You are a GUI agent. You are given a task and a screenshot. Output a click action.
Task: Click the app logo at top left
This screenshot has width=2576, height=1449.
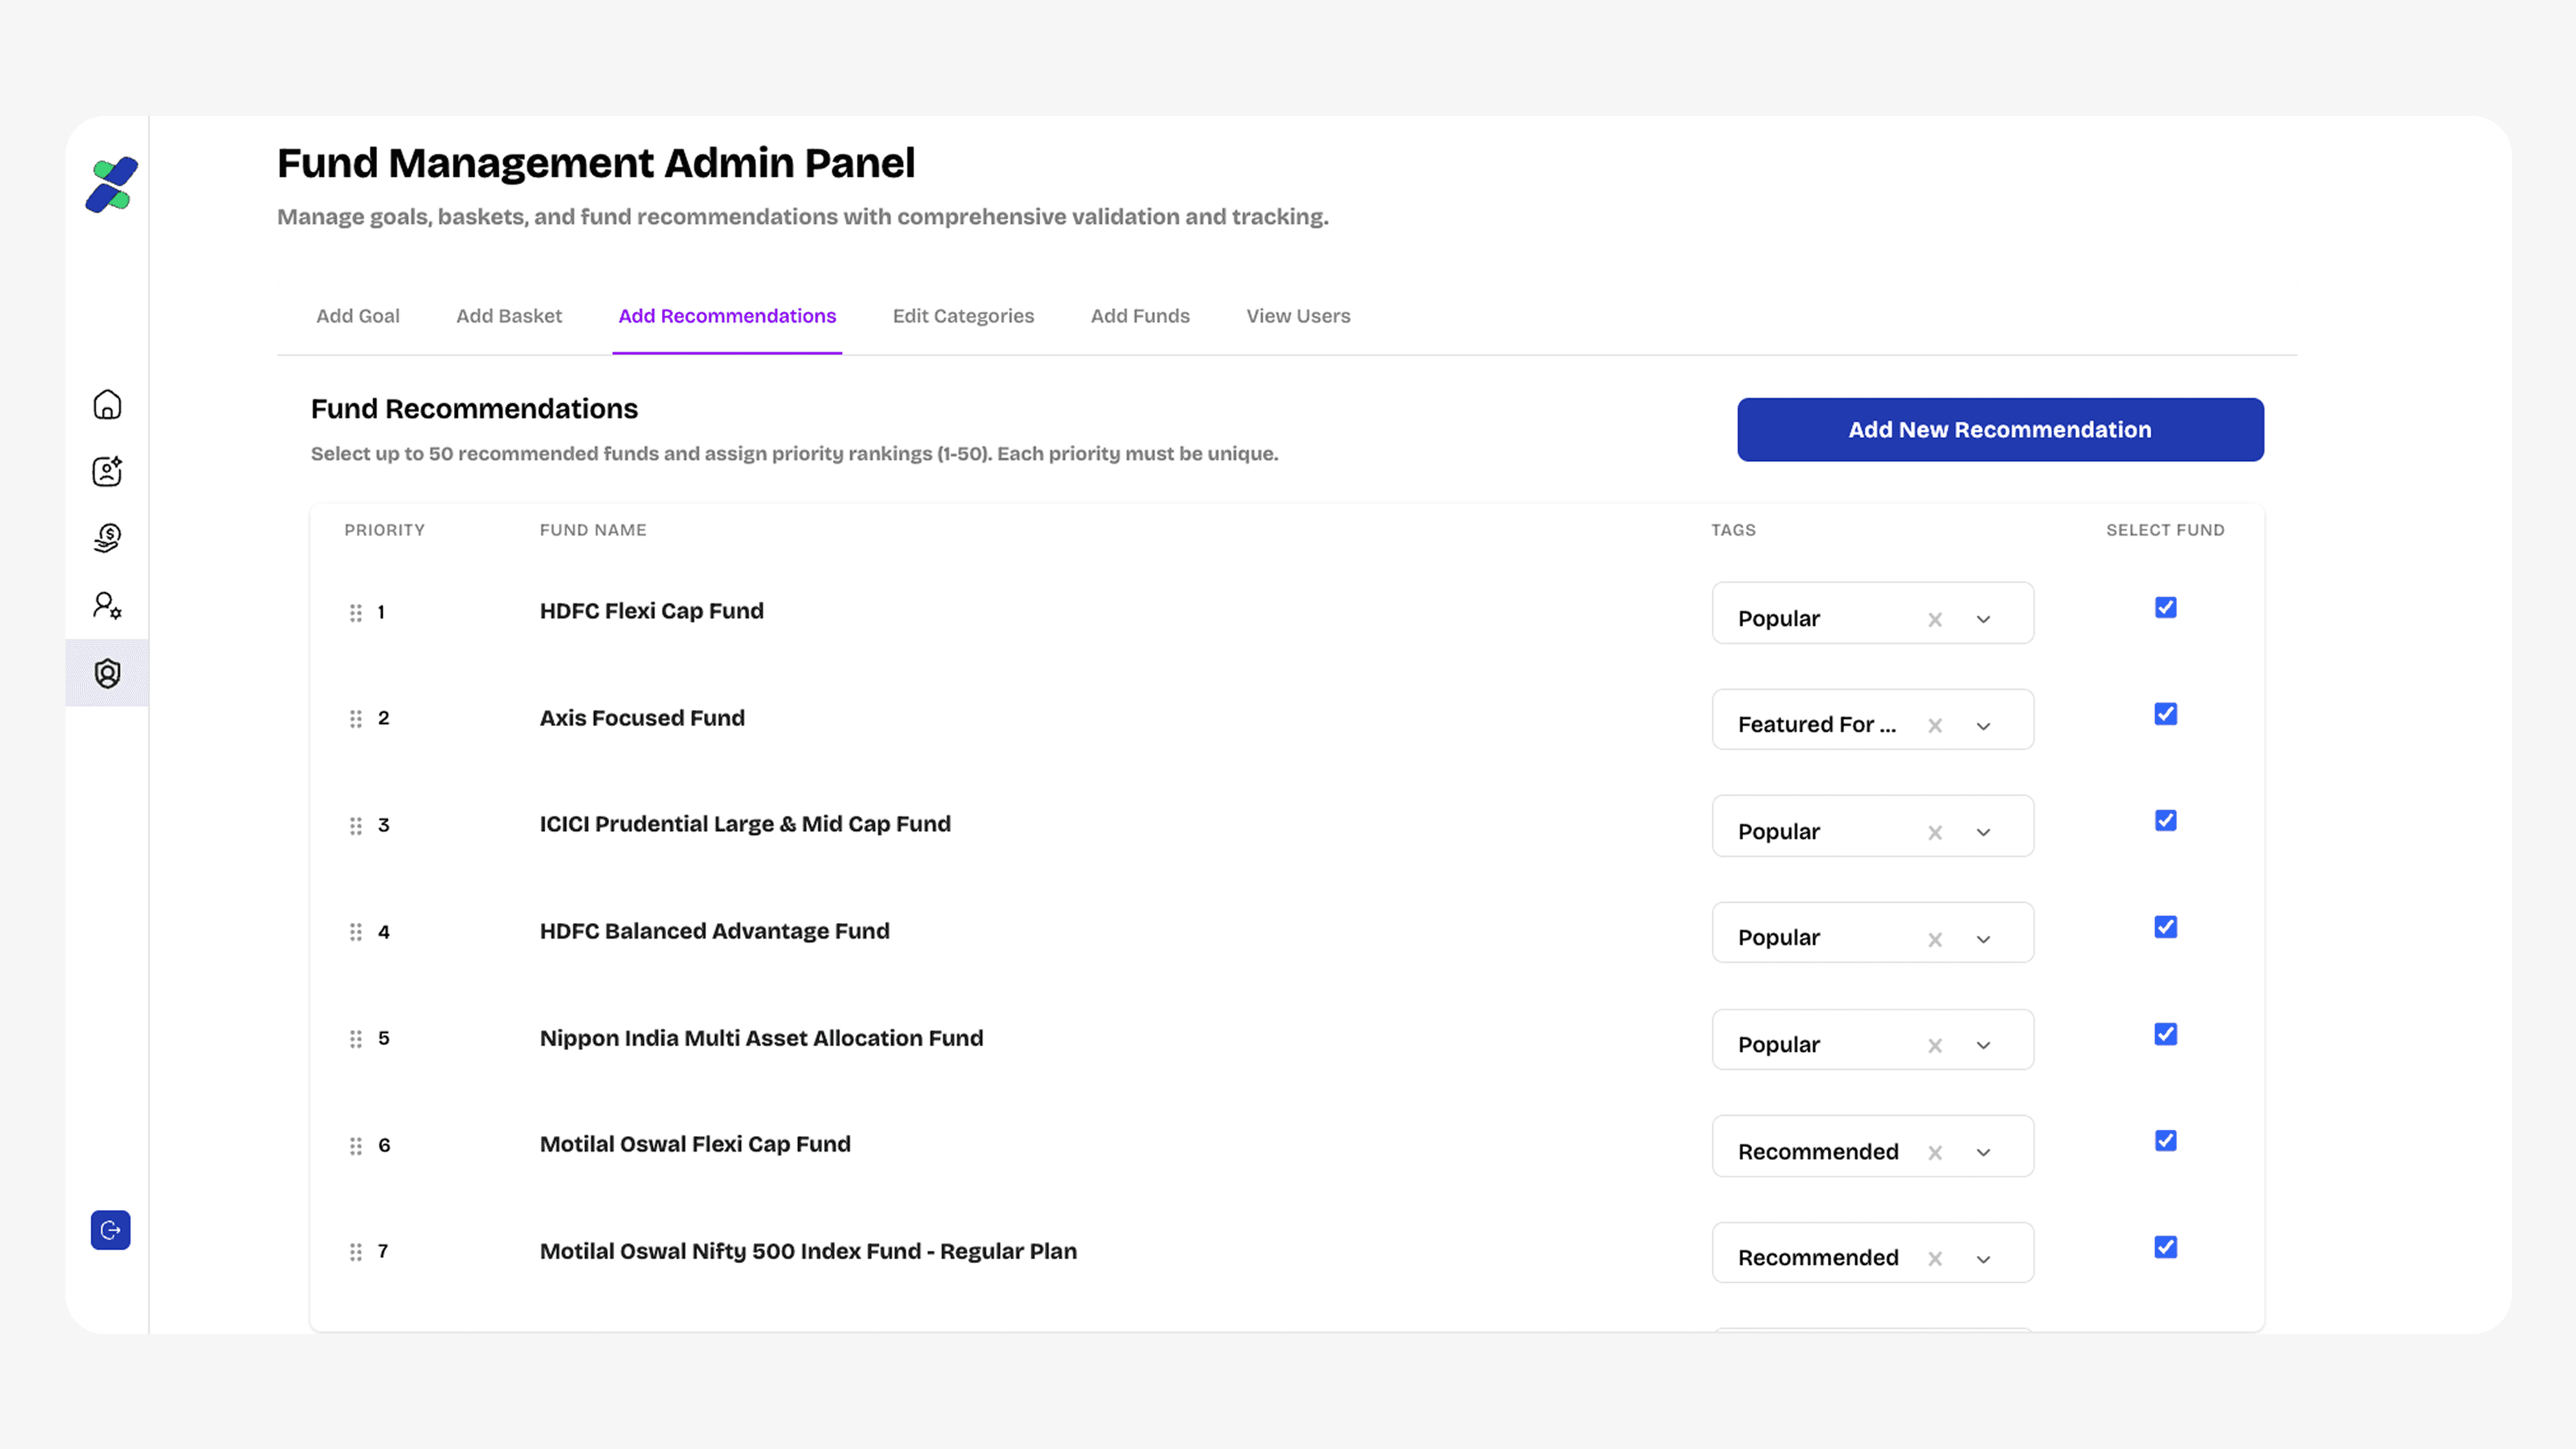111,185
